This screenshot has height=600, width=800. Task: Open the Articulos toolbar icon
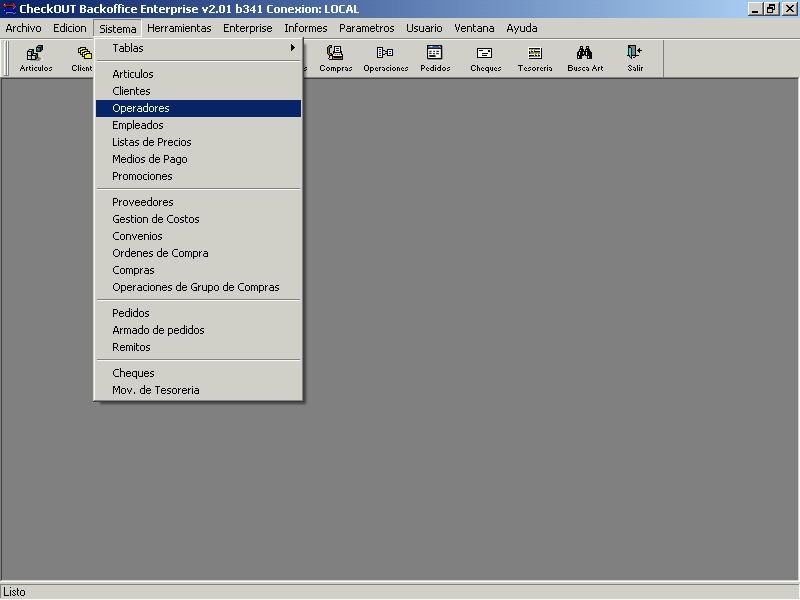click(x=36, y=58)
